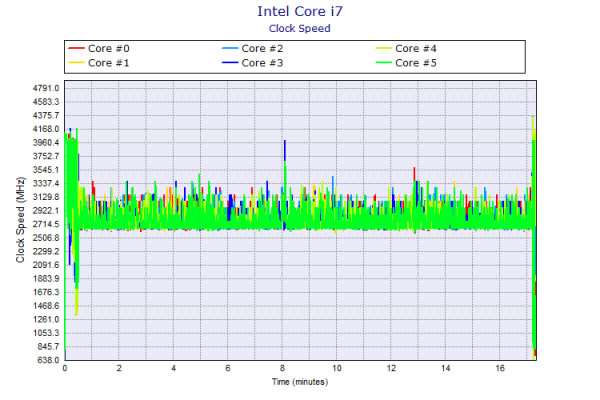Image resolution: width=600 pixels, height=400 pixels.
Task: Click the 3337.4 y-axis value
Action: point(46,183)
